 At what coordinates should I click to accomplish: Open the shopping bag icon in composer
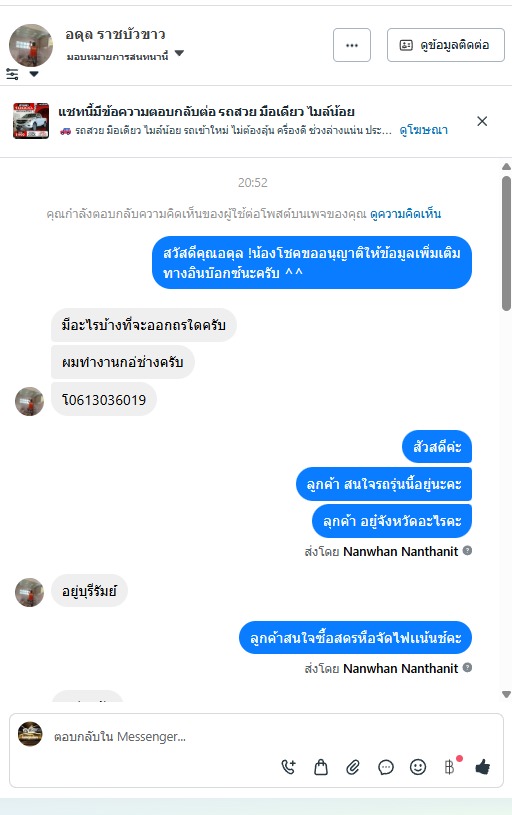(x=321, y=767)
